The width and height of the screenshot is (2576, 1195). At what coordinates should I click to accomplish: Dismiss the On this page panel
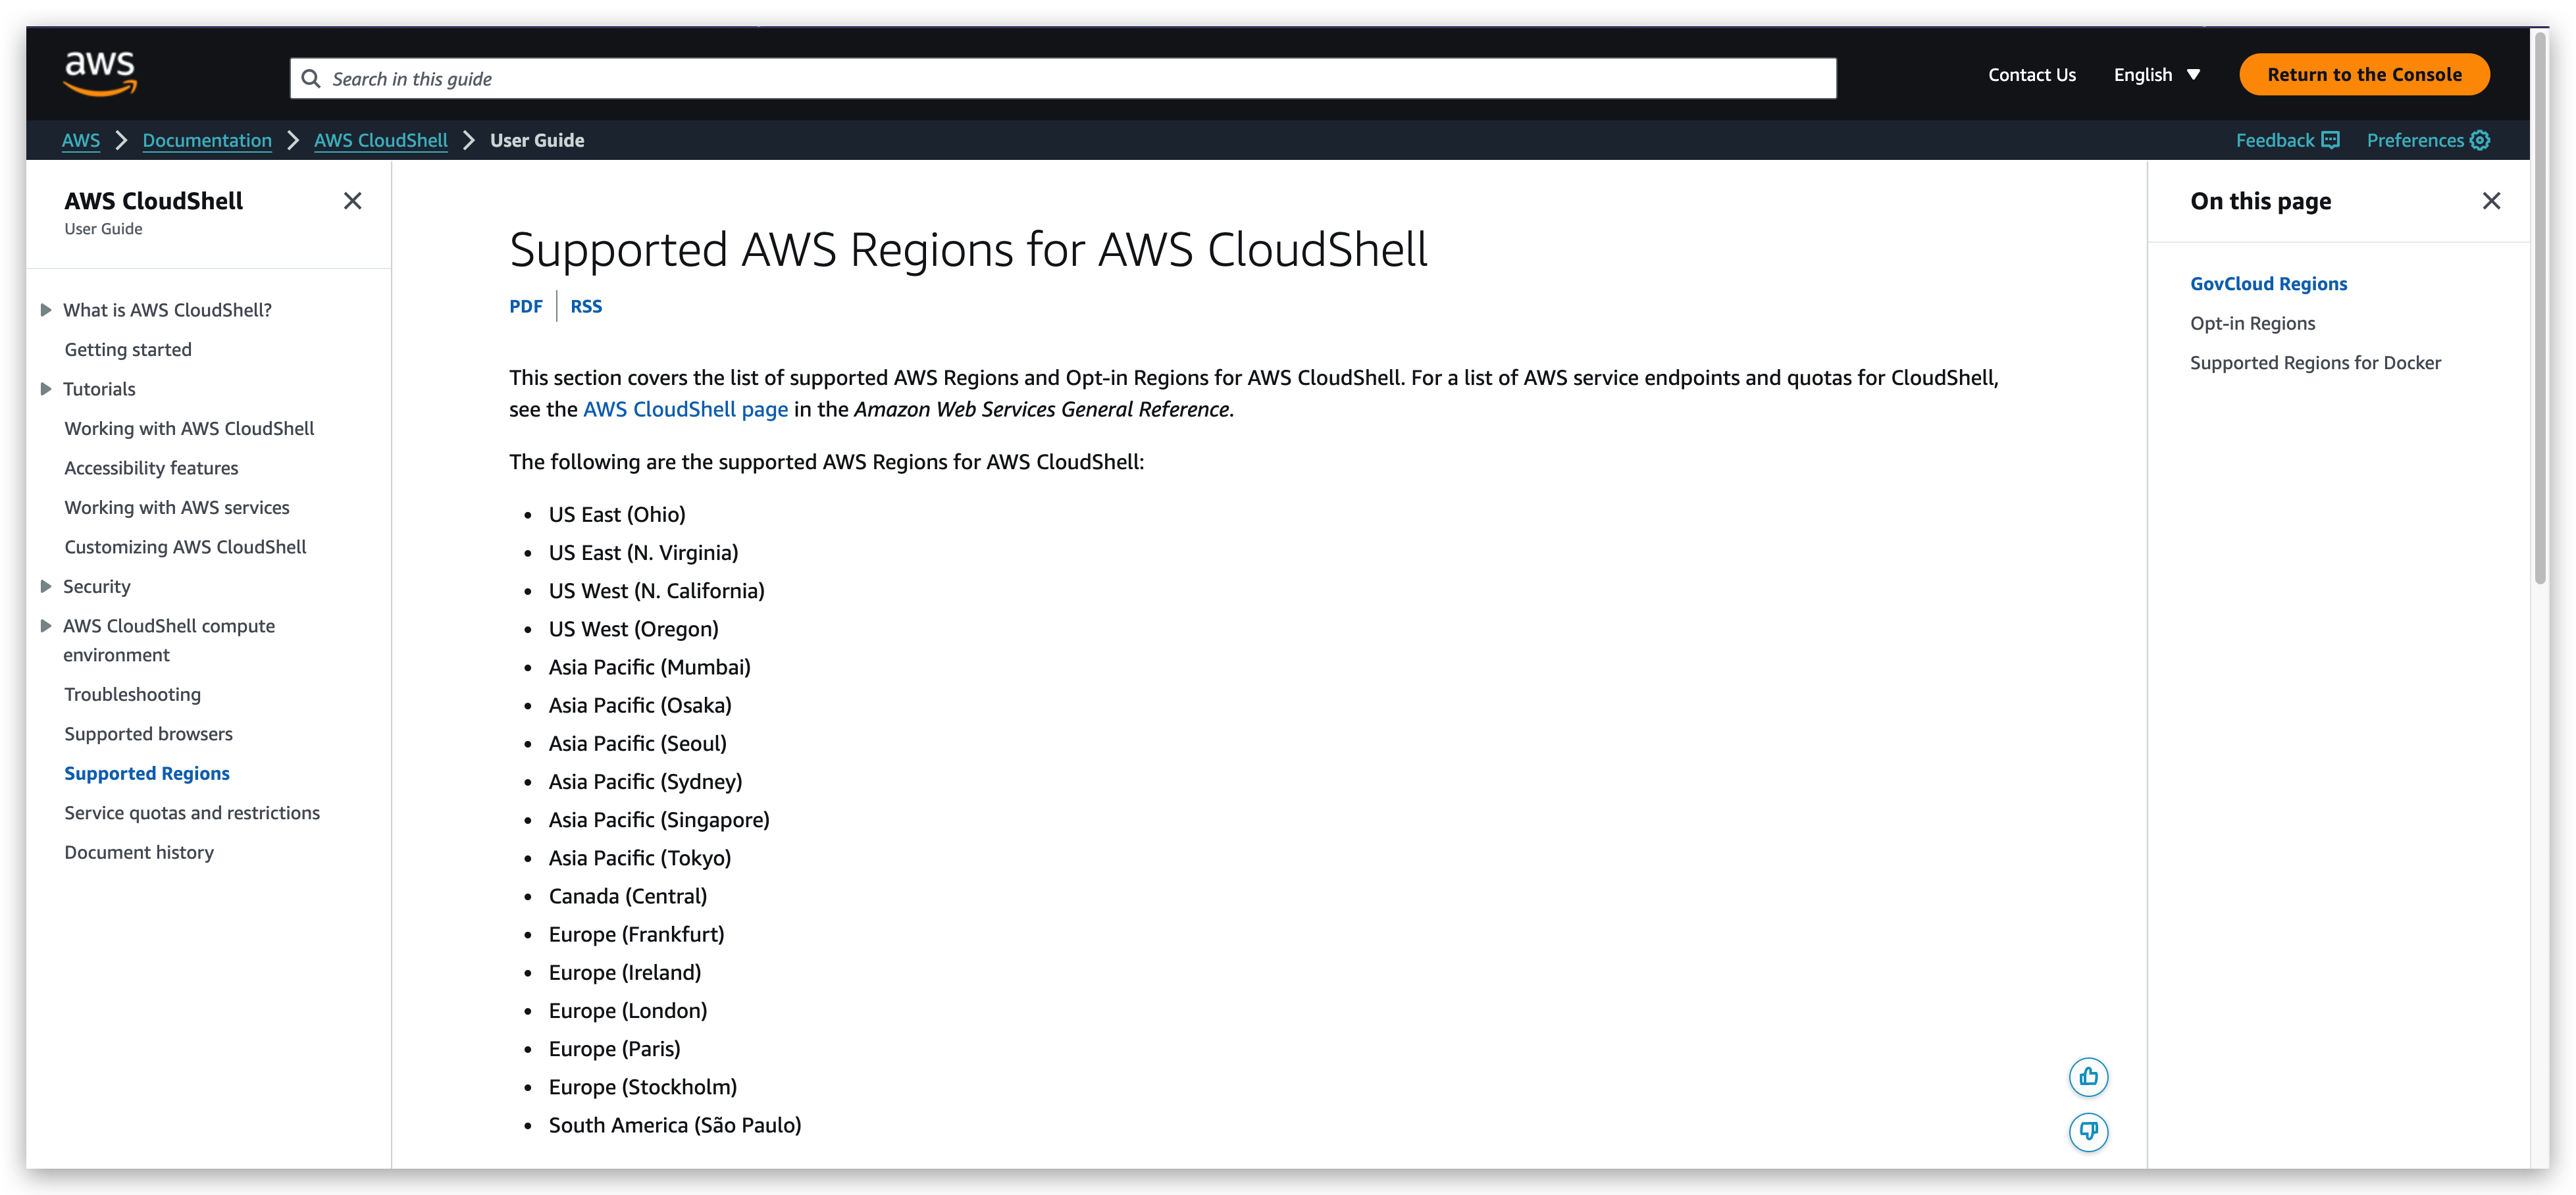click(x=2491, y=201)
